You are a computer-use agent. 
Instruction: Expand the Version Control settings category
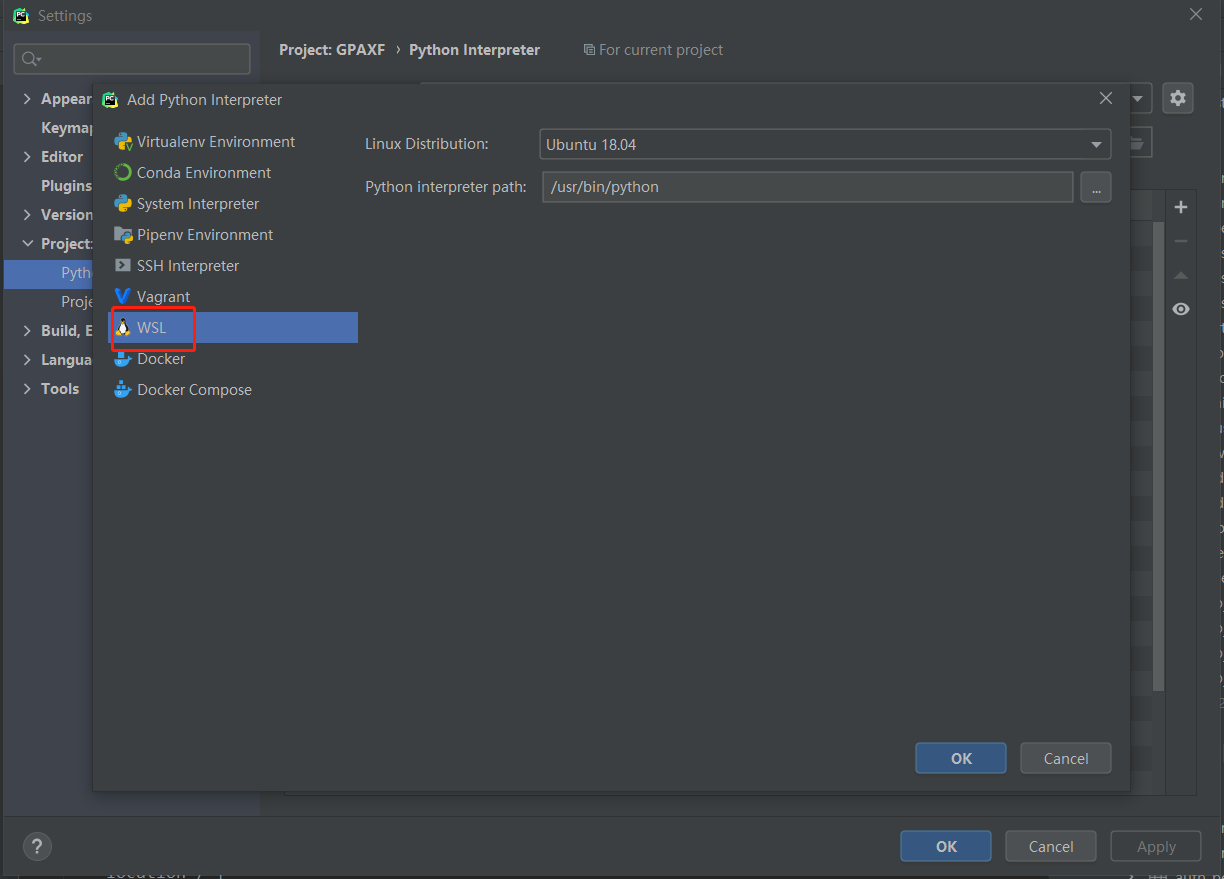point(27,215)
